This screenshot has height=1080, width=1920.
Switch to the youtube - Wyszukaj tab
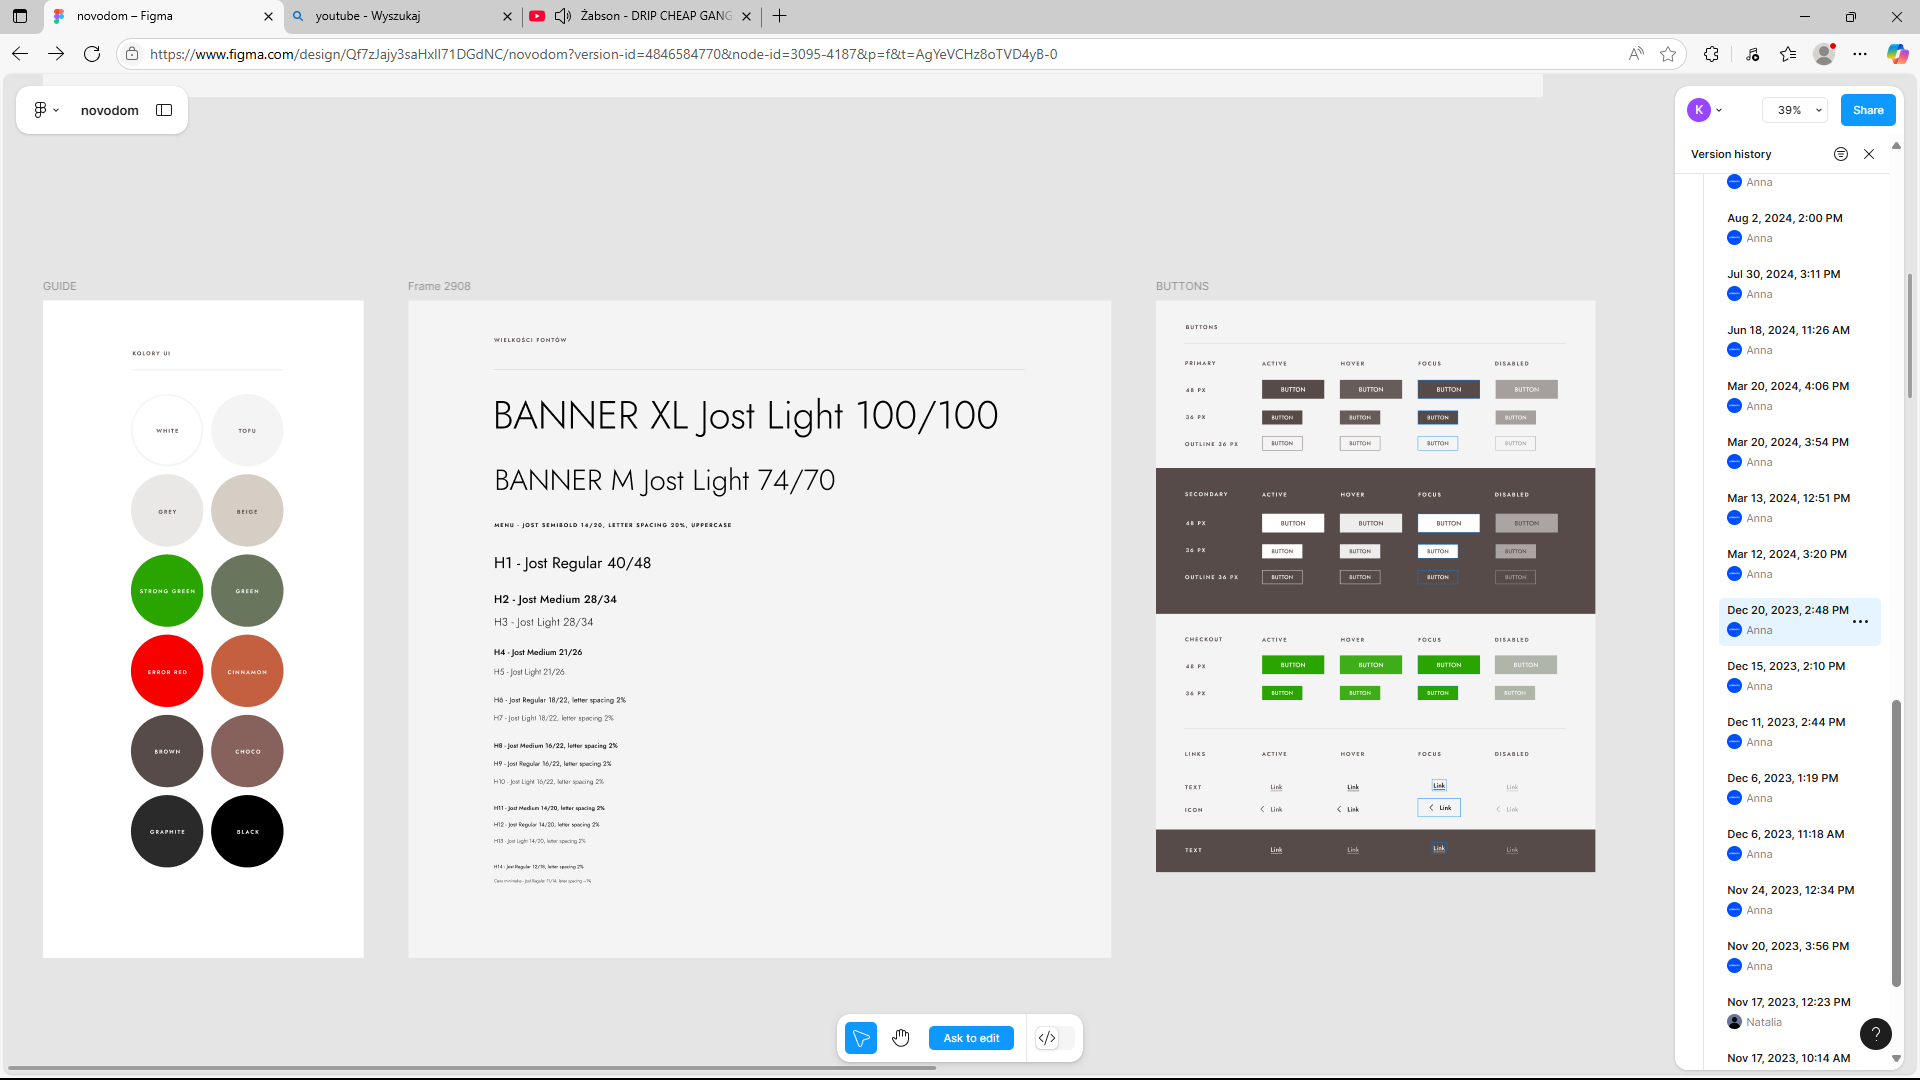[400, 16]
